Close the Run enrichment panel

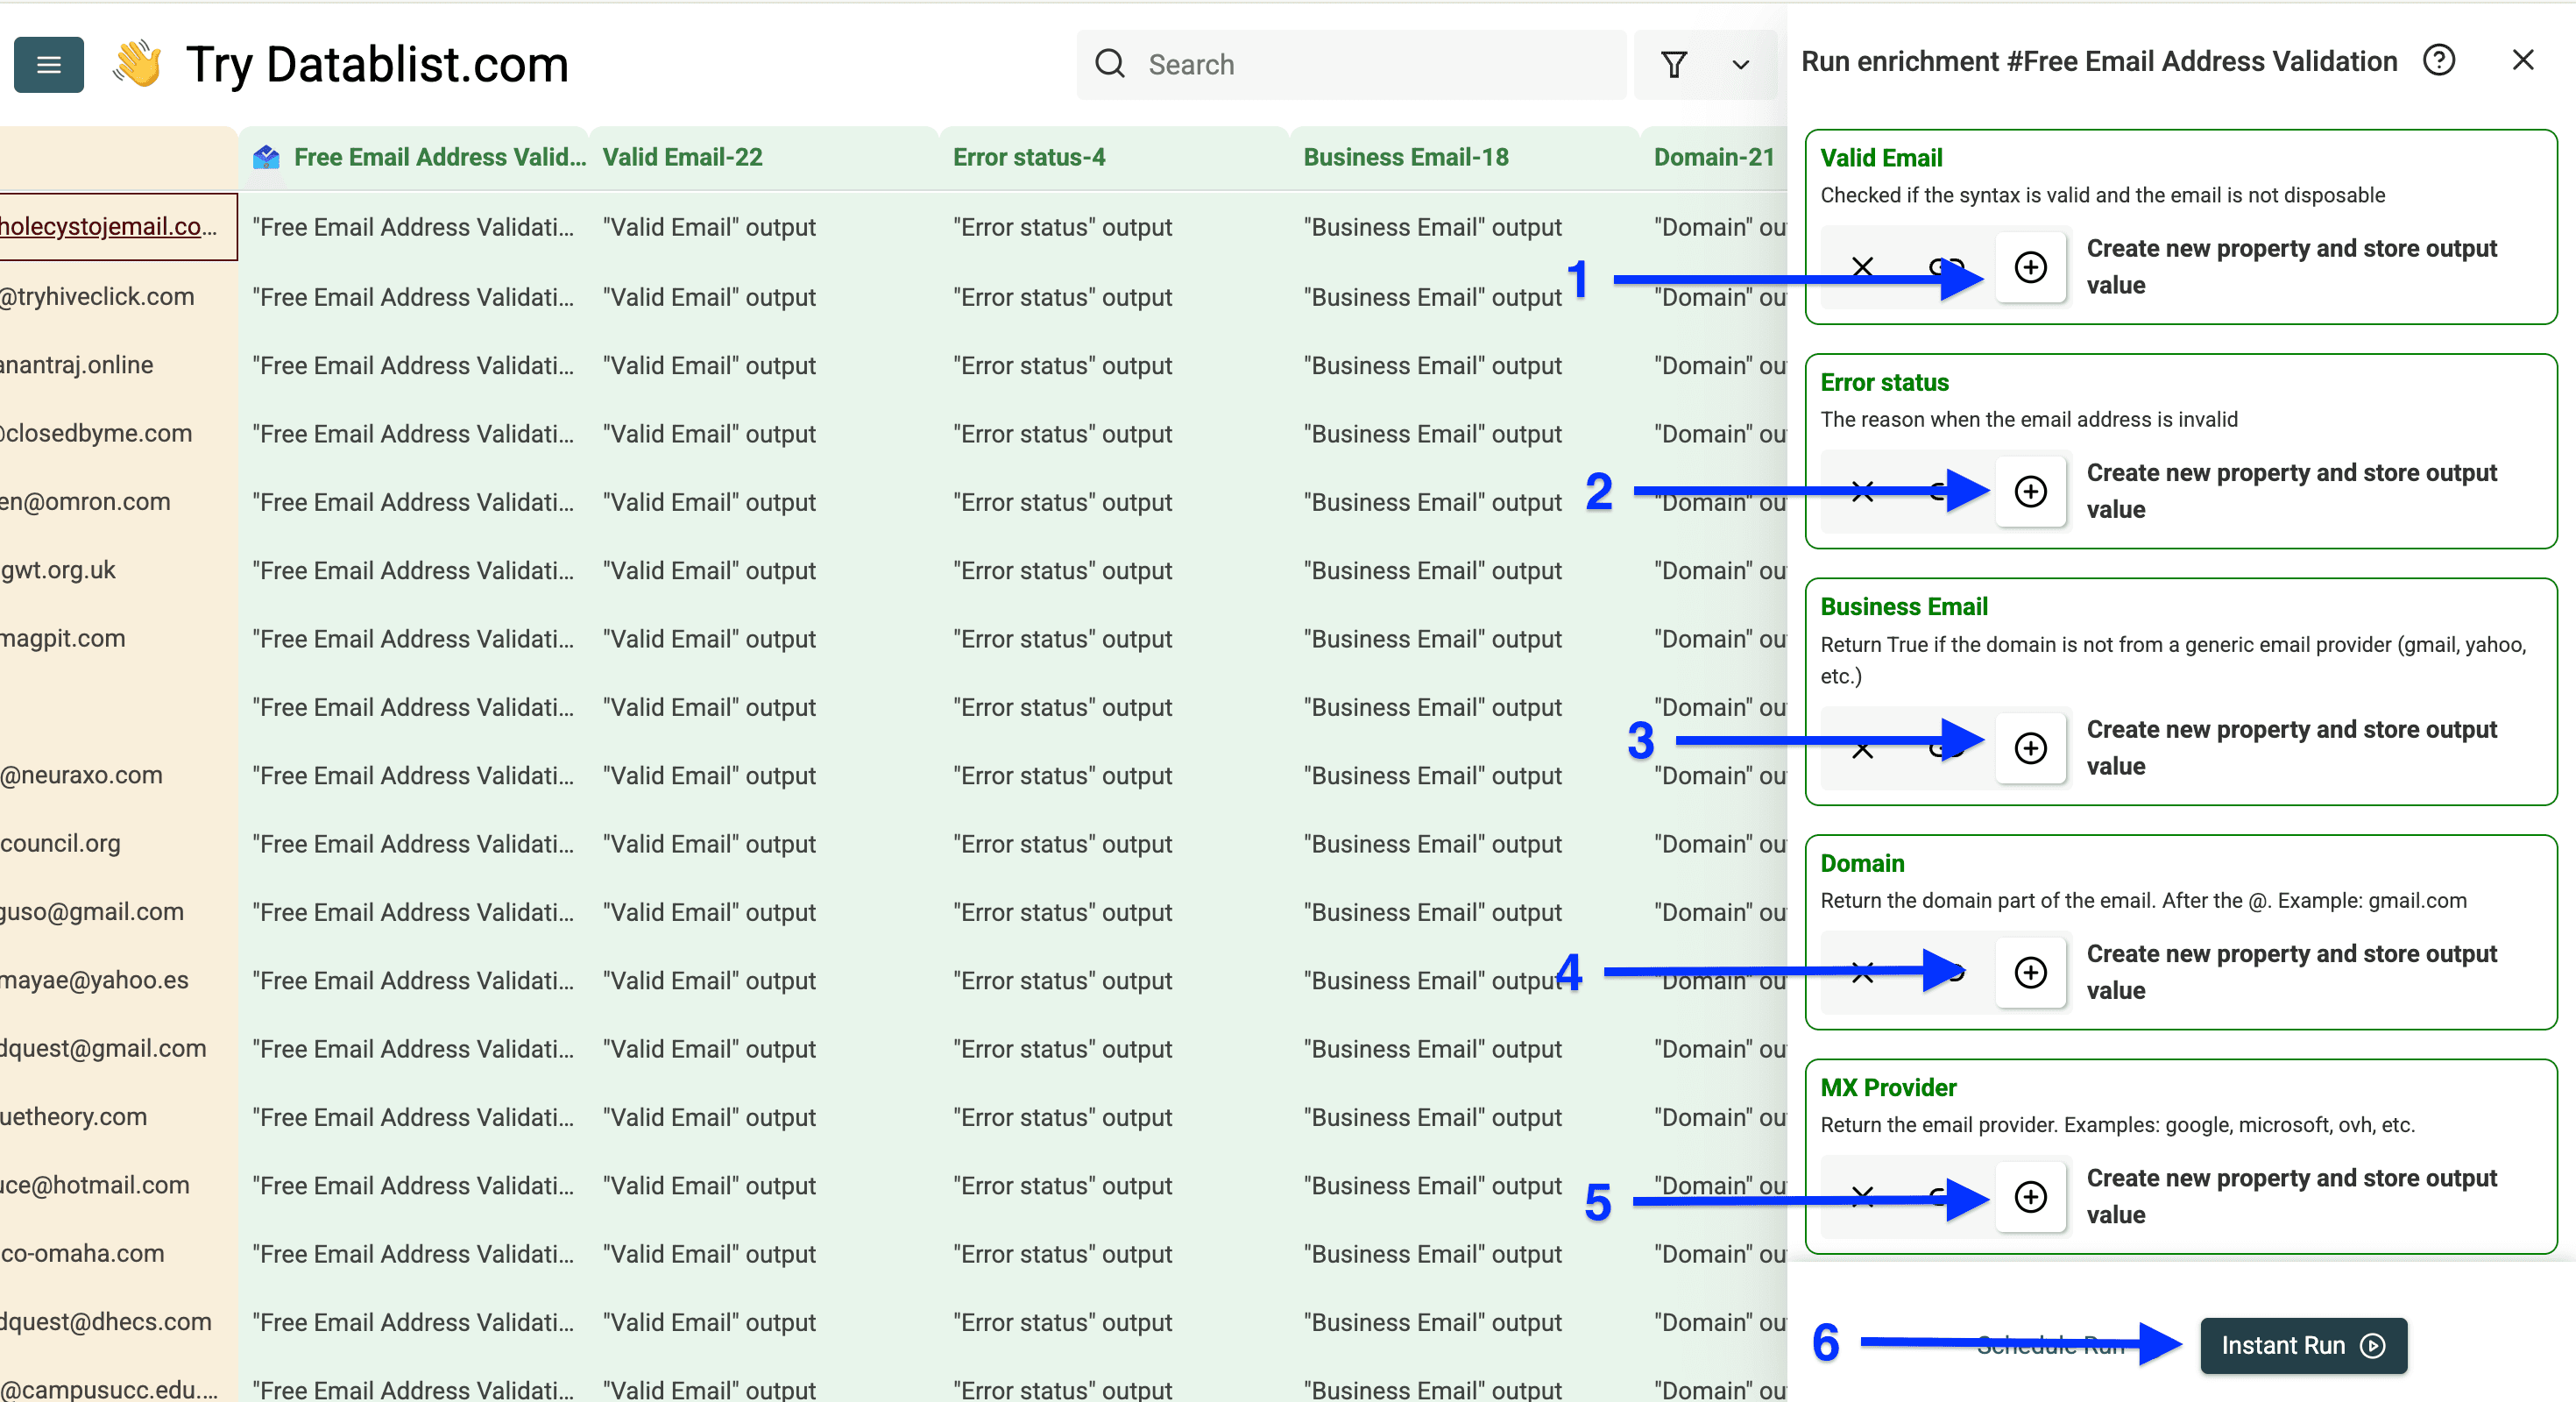coord(2524,60)
